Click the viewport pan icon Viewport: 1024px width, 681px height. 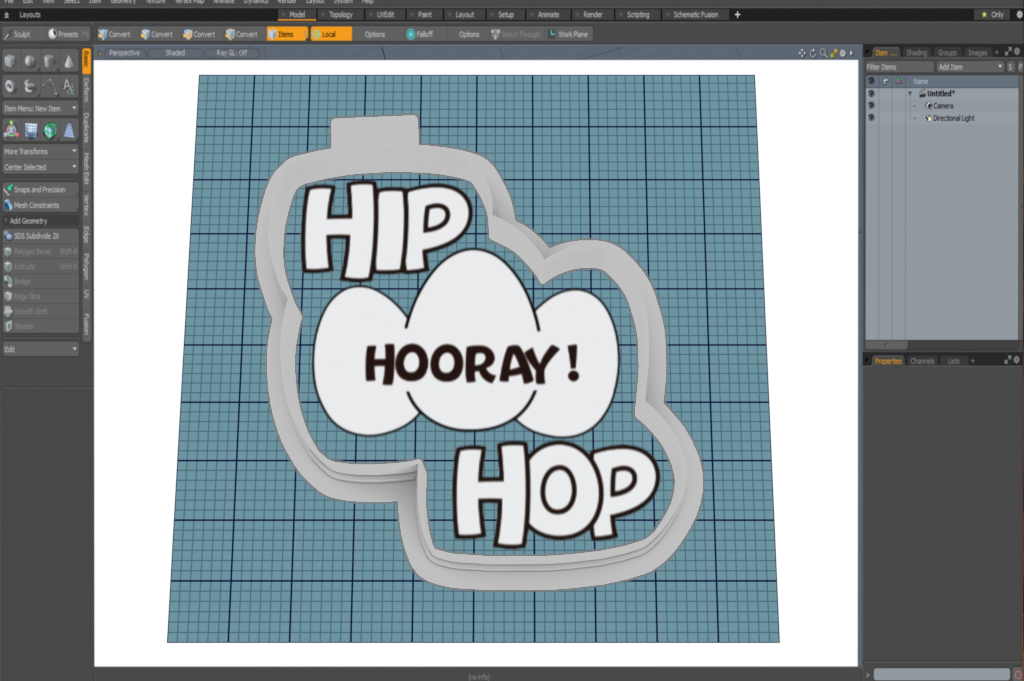802,53
